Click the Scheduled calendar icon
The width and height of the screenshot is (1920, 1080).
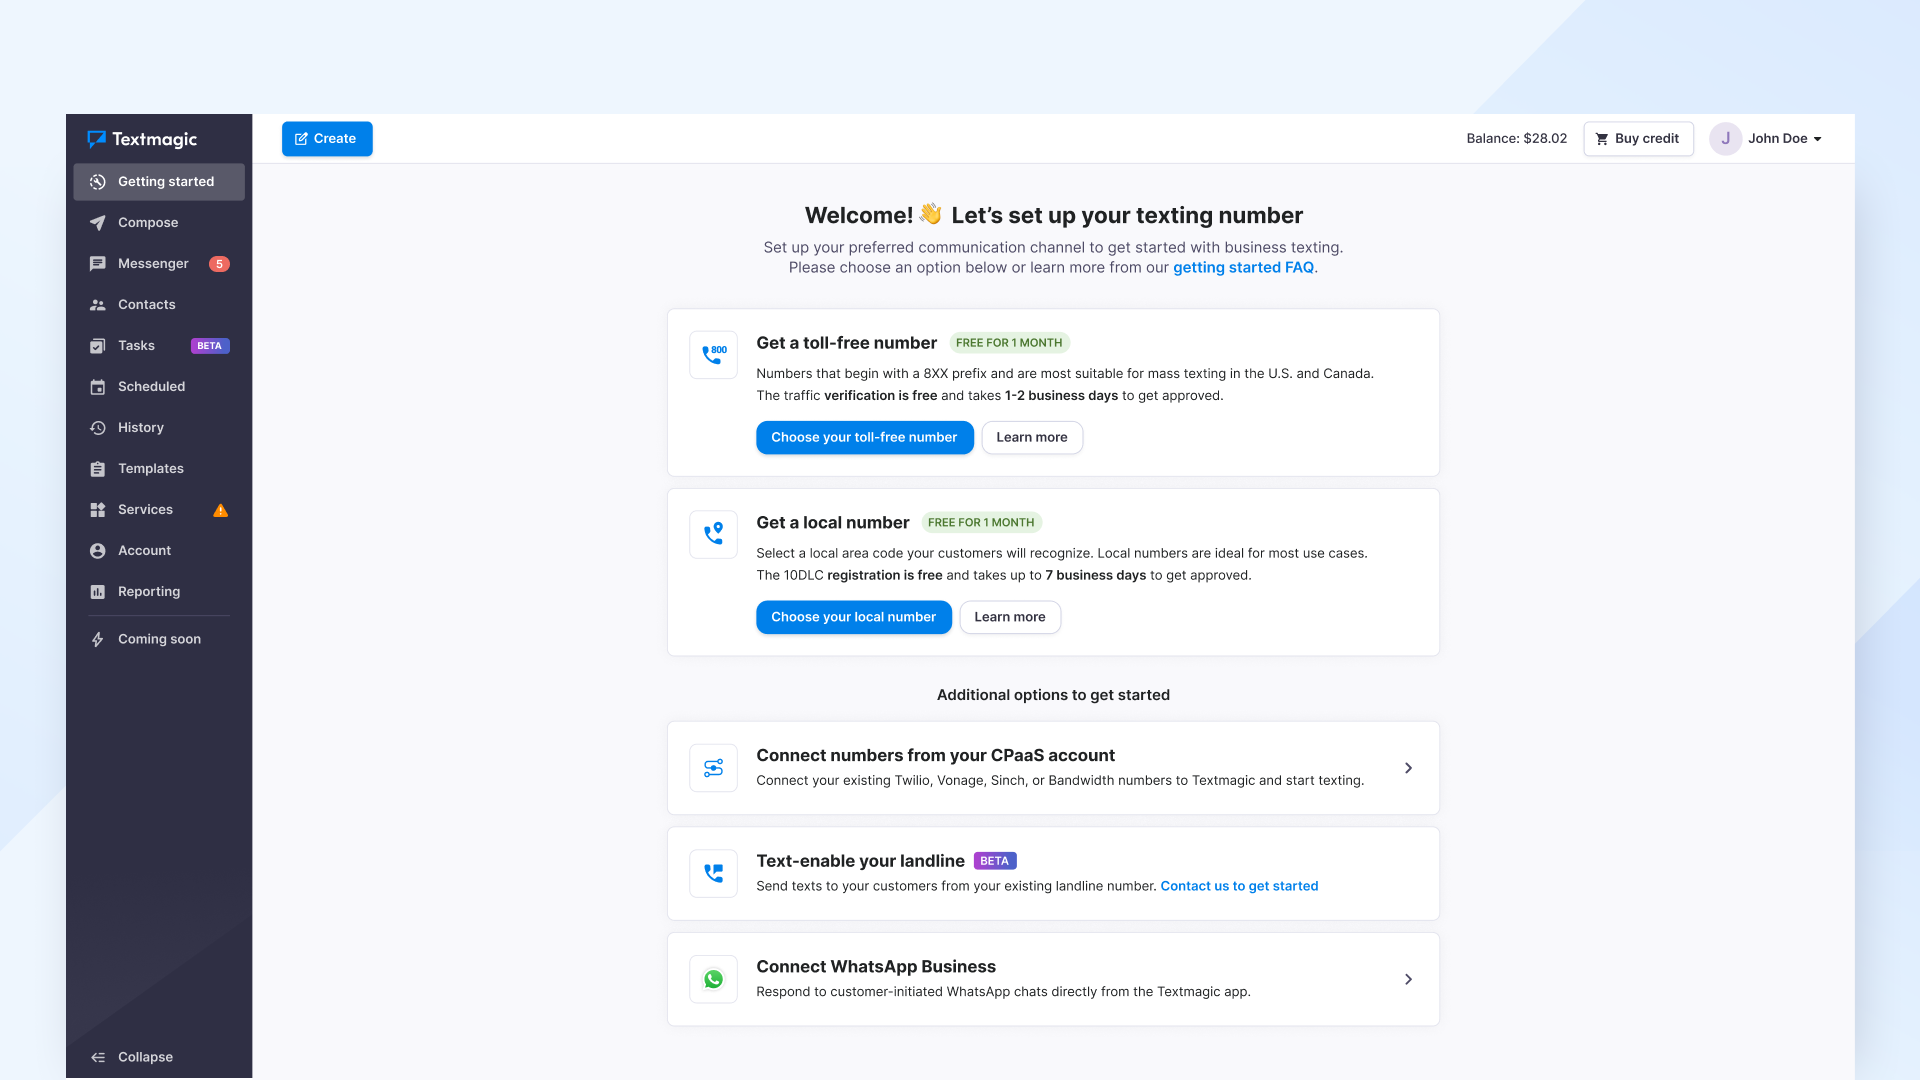click(x=97, y=387)
